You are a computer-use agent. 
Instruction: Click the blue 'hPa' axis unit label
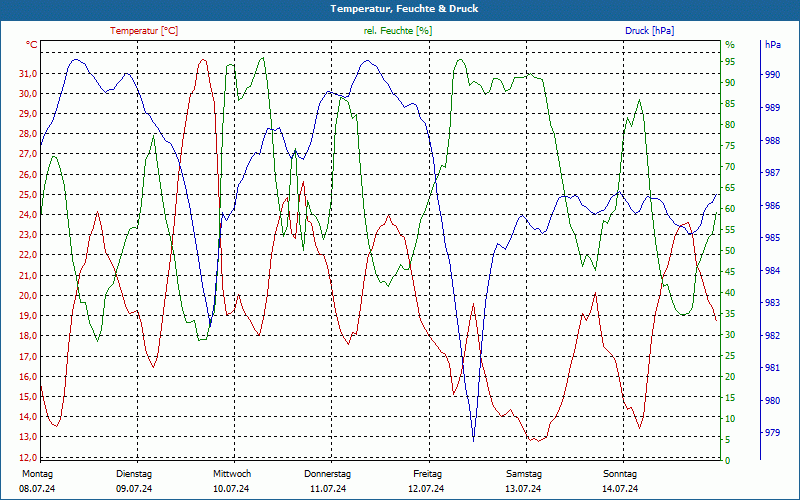[x=773, y=45]
